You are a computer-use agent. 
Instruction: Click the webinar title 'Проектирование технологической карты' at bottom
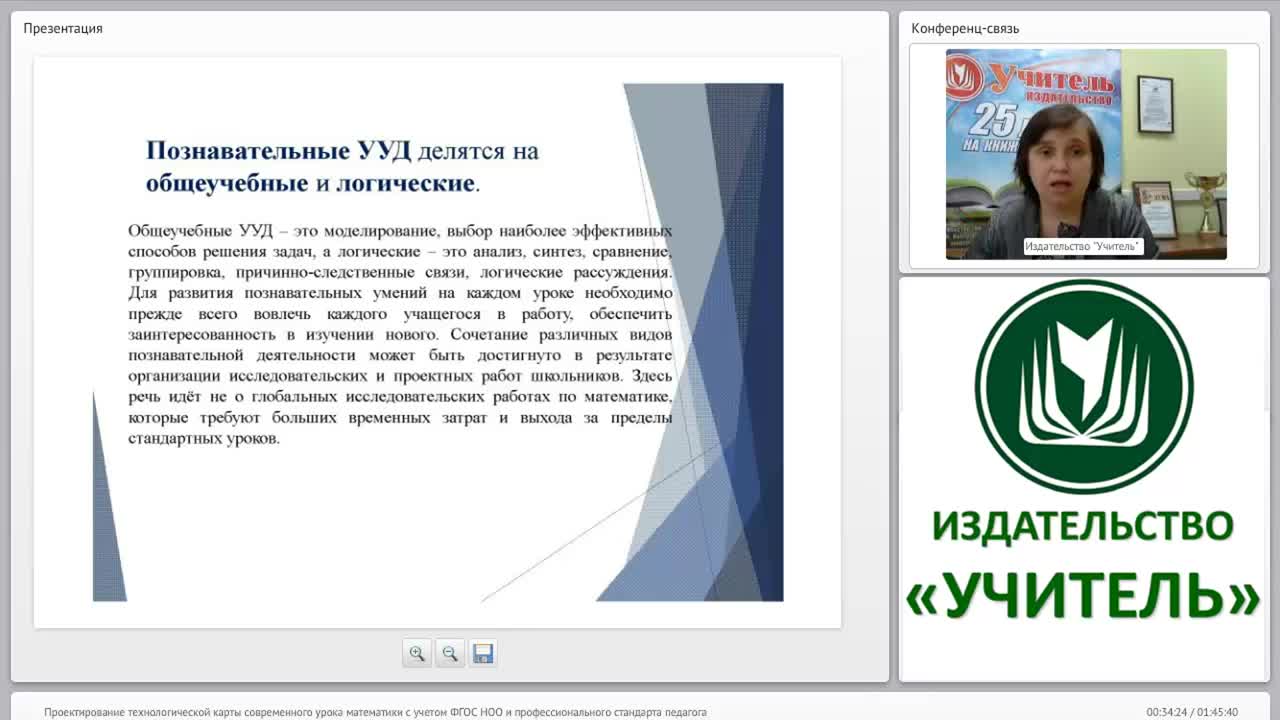(x=375, y=712)
